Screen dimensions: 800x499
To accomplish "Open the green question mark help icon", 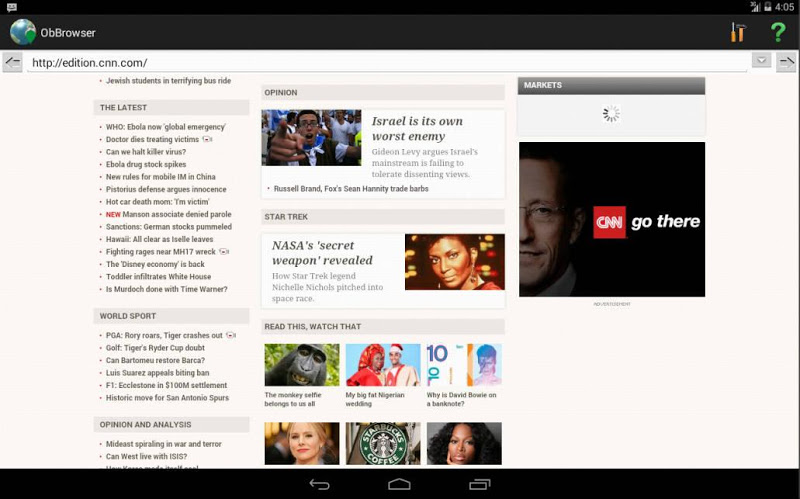I will (778, 33).
